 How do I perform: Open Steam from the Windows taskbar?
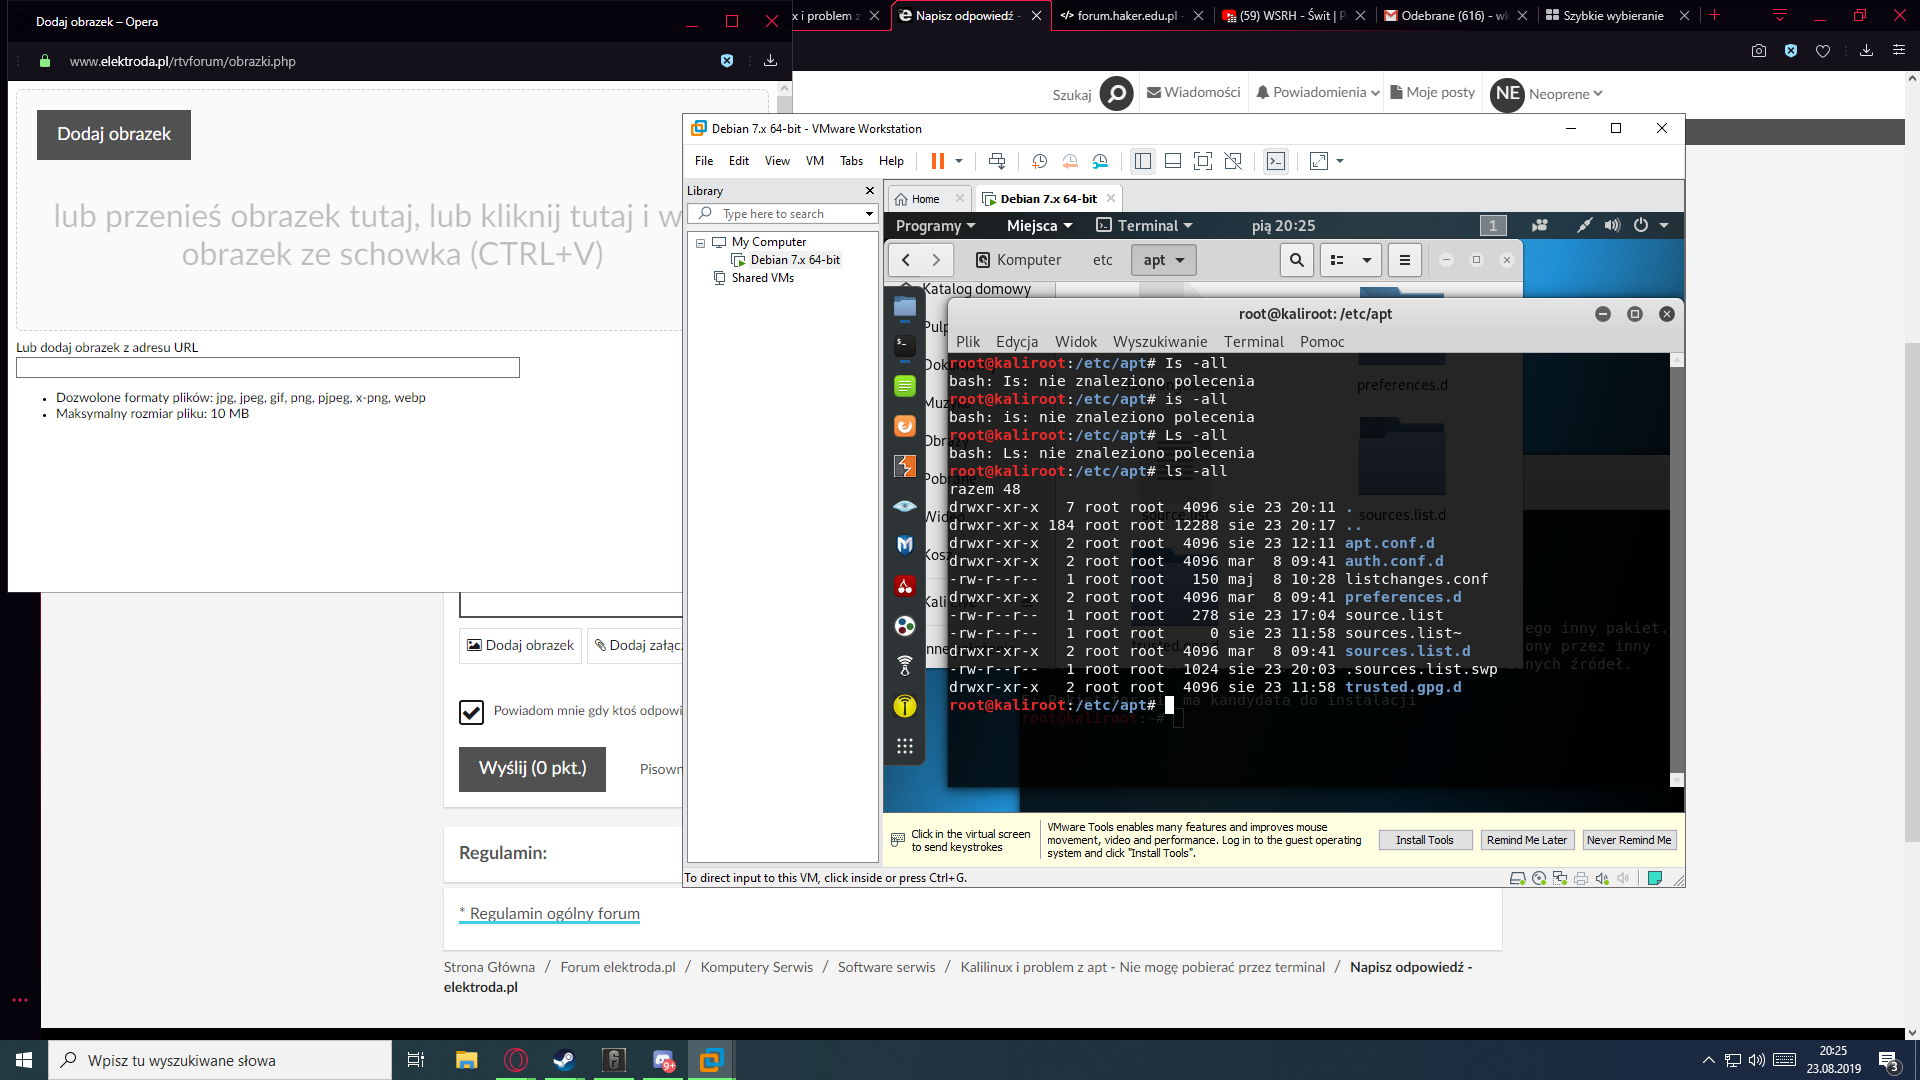coord(564,1060)
